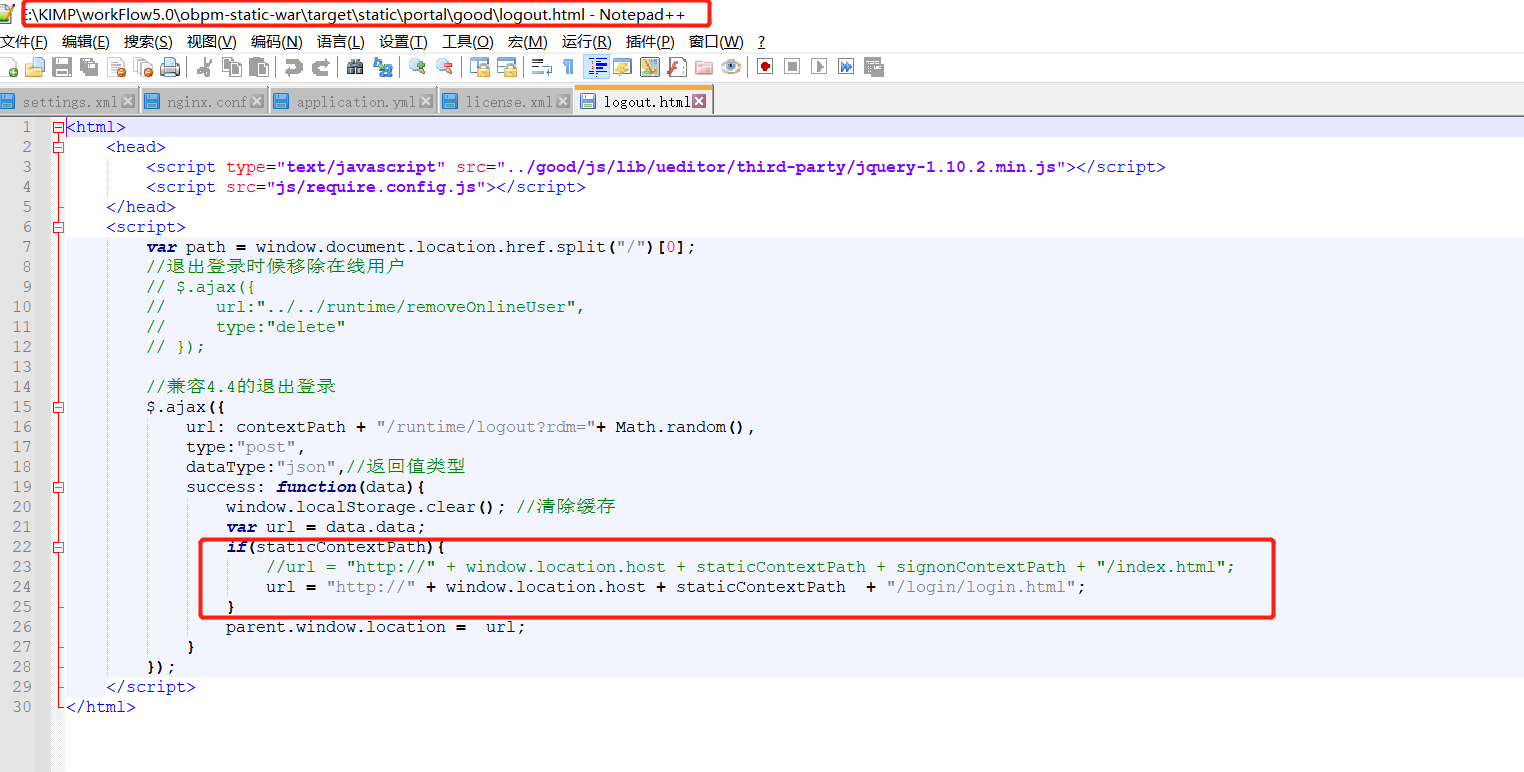Toggle synchronized horizontal scrolling

tap(507, 67)
